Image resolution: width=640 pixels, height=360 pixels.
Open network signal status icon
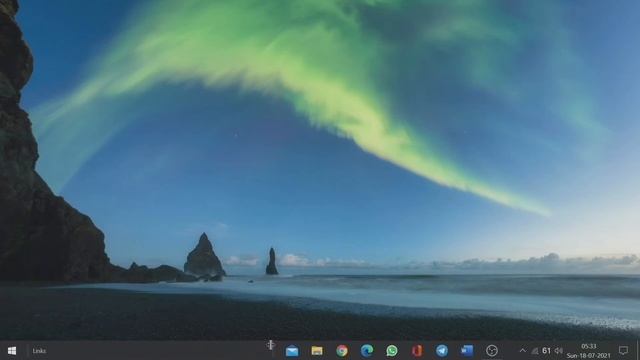pyautogui.click(x=535, y=351)
